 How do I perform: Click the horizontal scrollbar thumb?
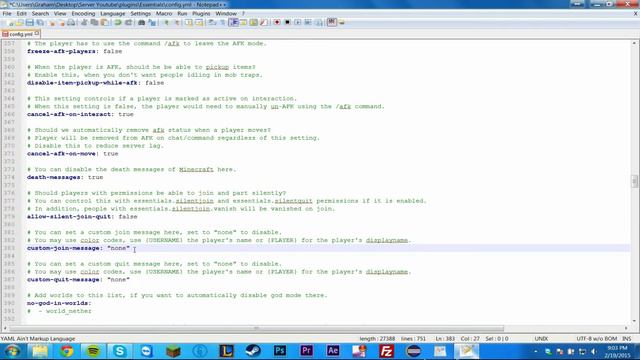tap(256, 328)
